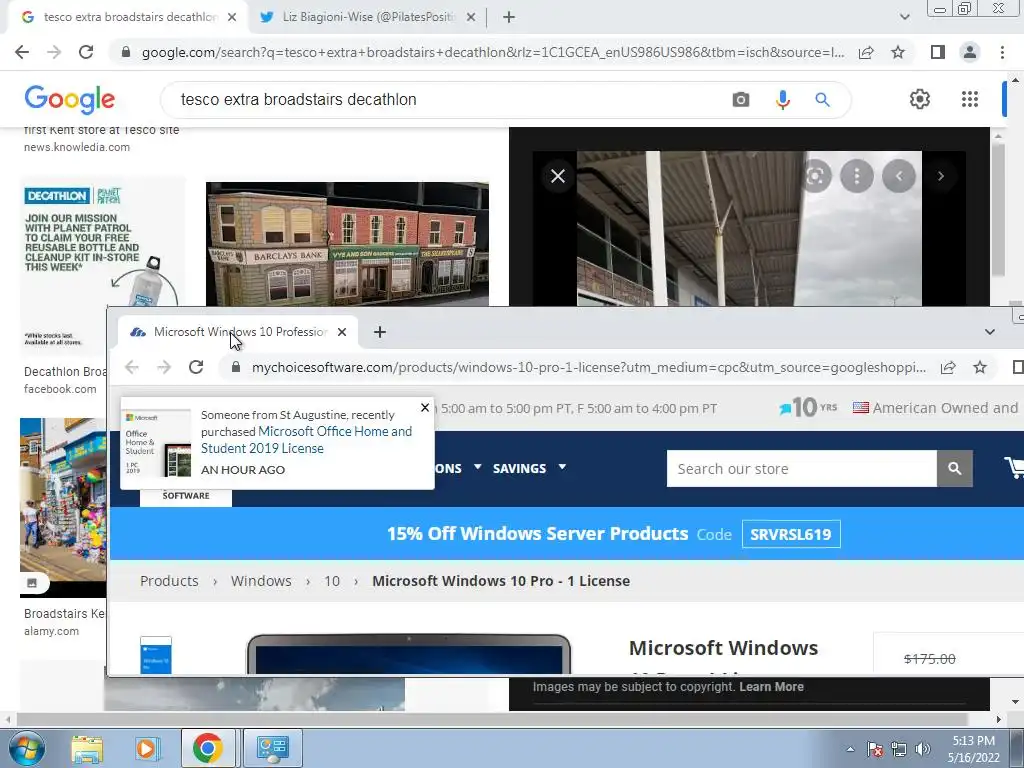1024x768 pixels.
Task: Click Learn More copyright link
Action: pyautogui.click(x=771, y=686)
